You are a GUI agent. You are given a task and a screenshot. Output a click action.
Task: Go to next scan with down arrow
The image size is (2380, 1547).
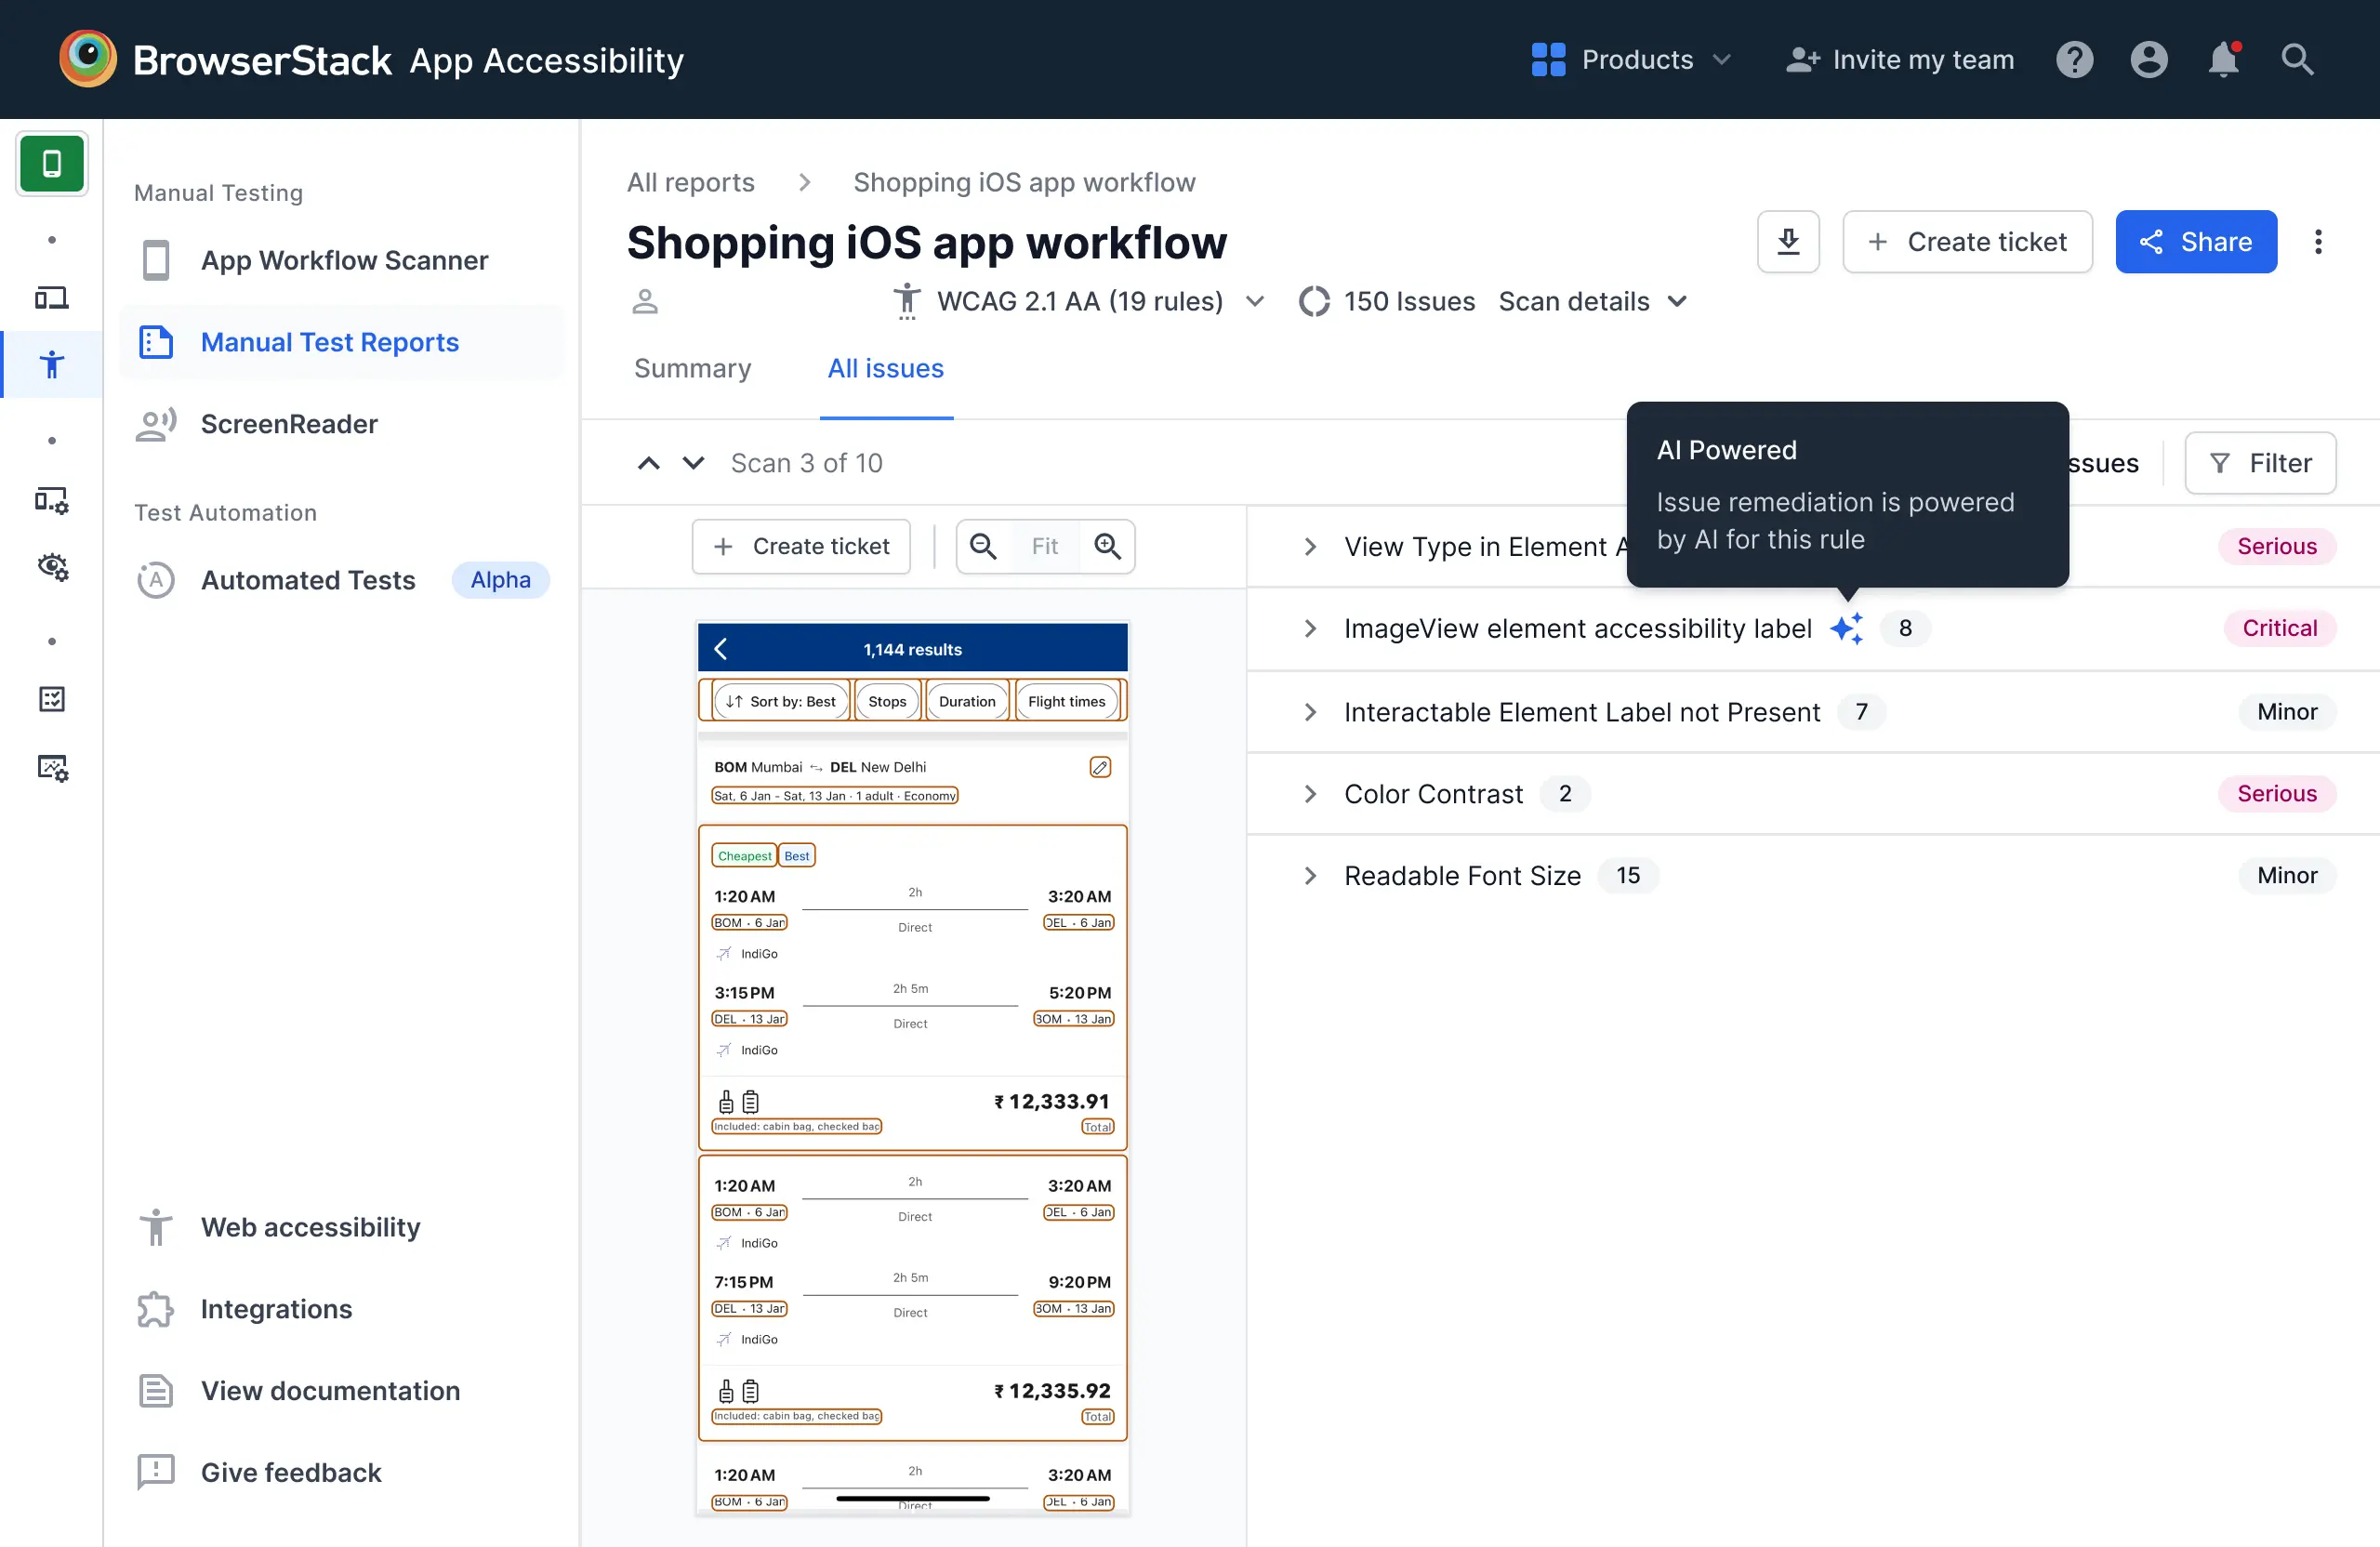pos(693,463)
